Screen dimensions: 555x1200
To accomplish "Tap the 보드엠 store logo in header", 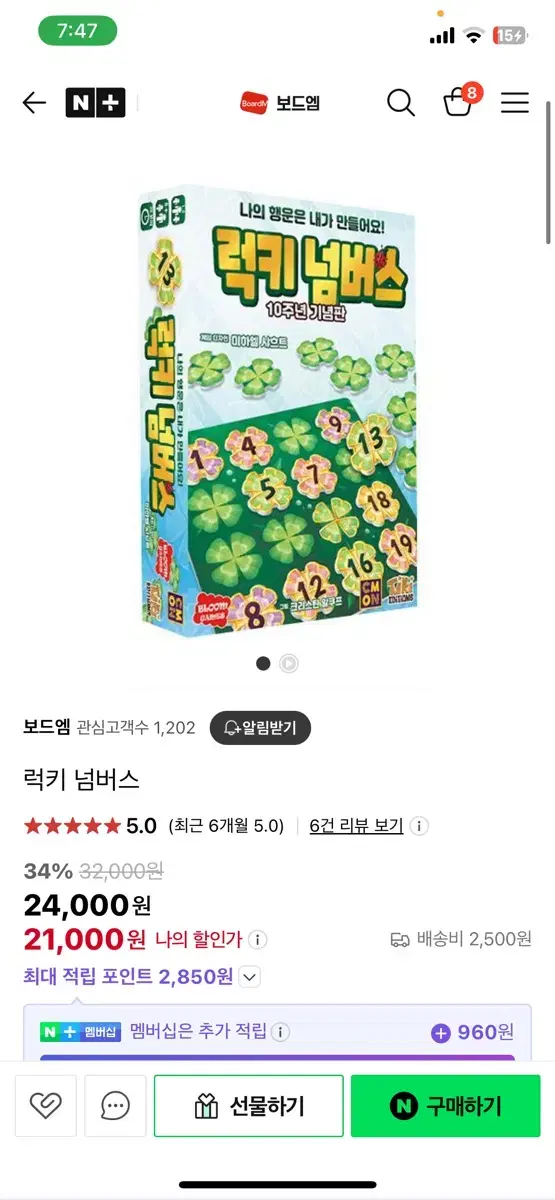I will pos(280,102).
